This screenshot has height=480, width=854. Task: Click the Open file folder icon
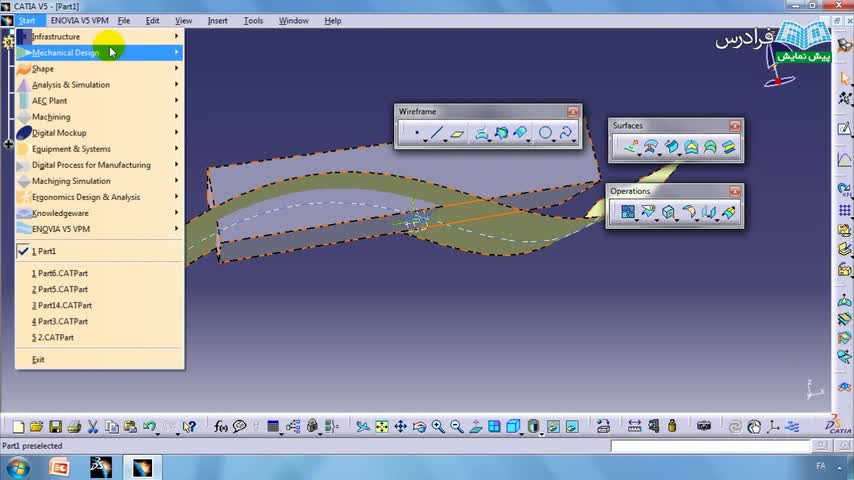point(36,427)
